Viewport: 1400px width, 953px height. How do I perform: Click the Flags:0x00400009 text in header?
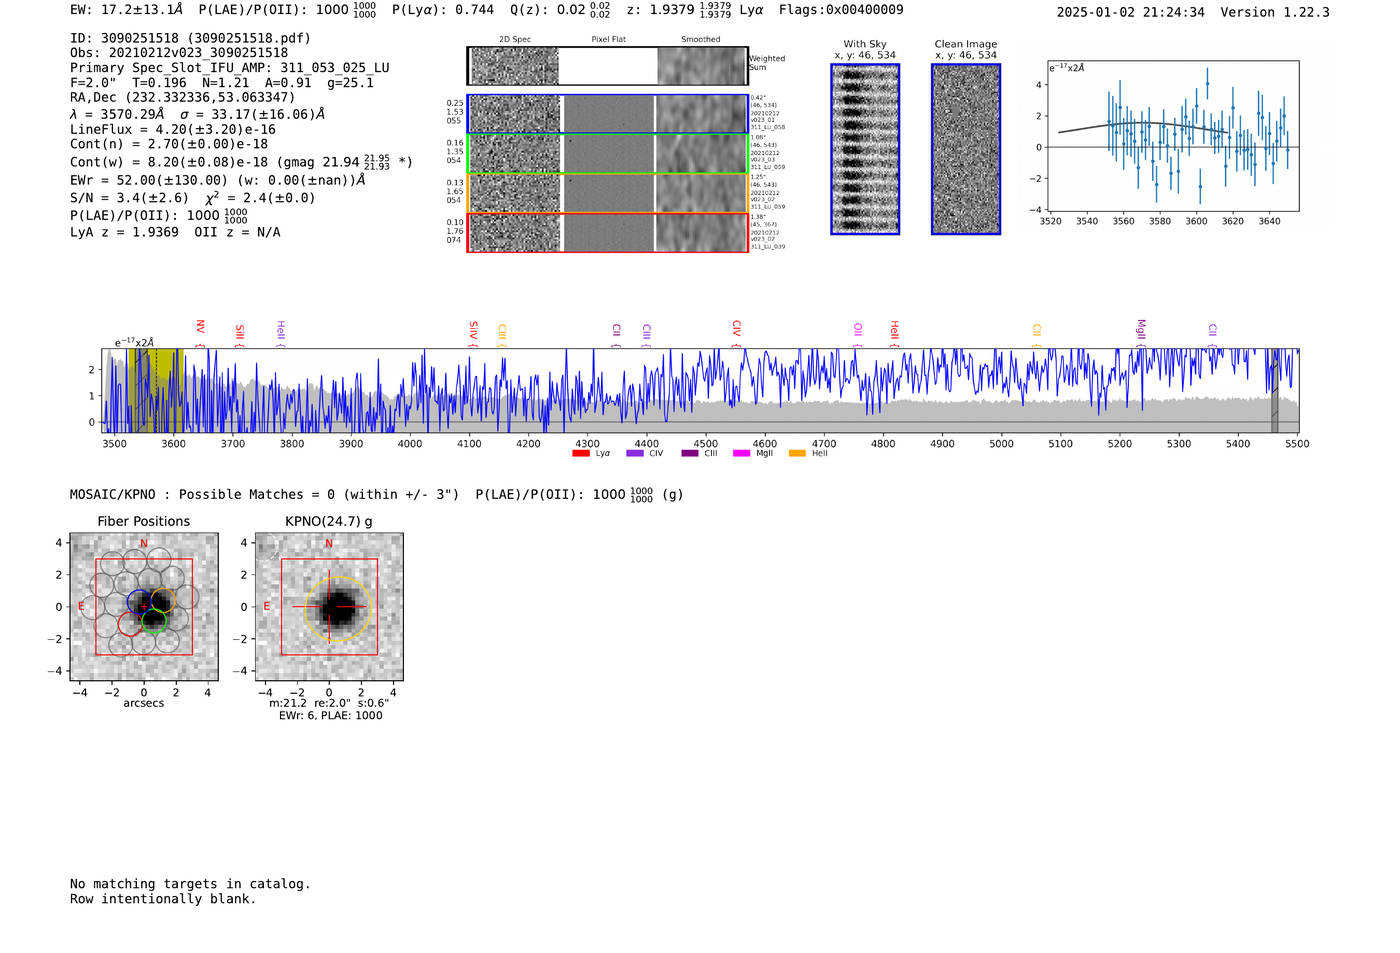(841, 10)
